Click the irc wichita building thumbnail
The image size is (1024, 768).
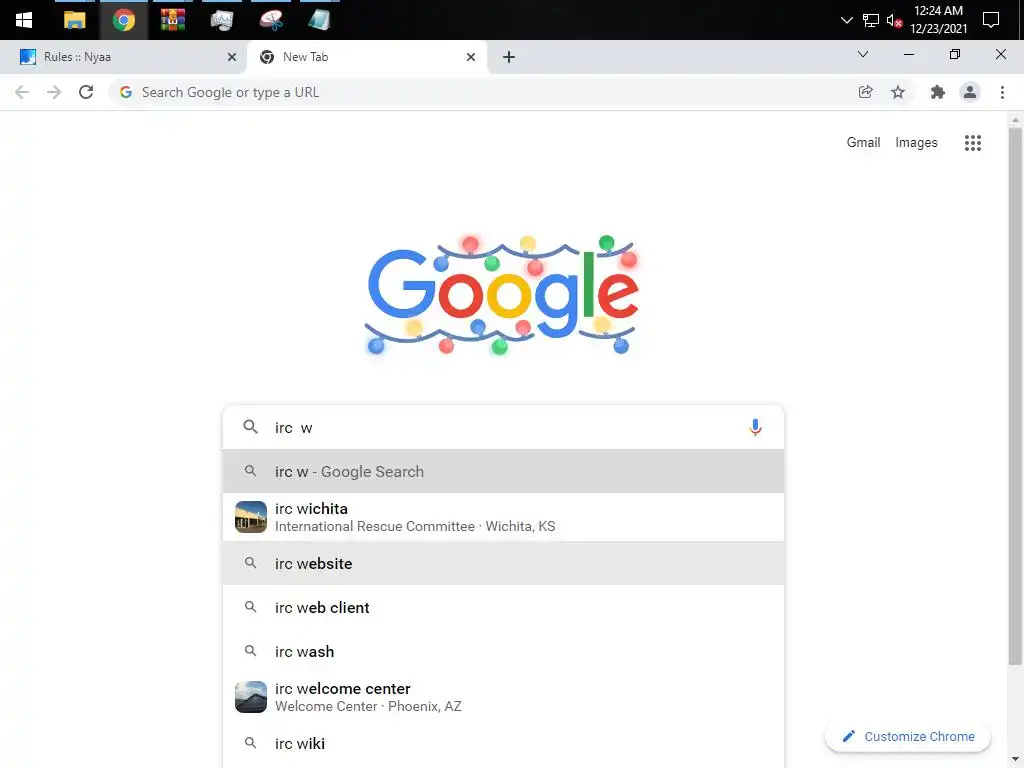[251, 517]
